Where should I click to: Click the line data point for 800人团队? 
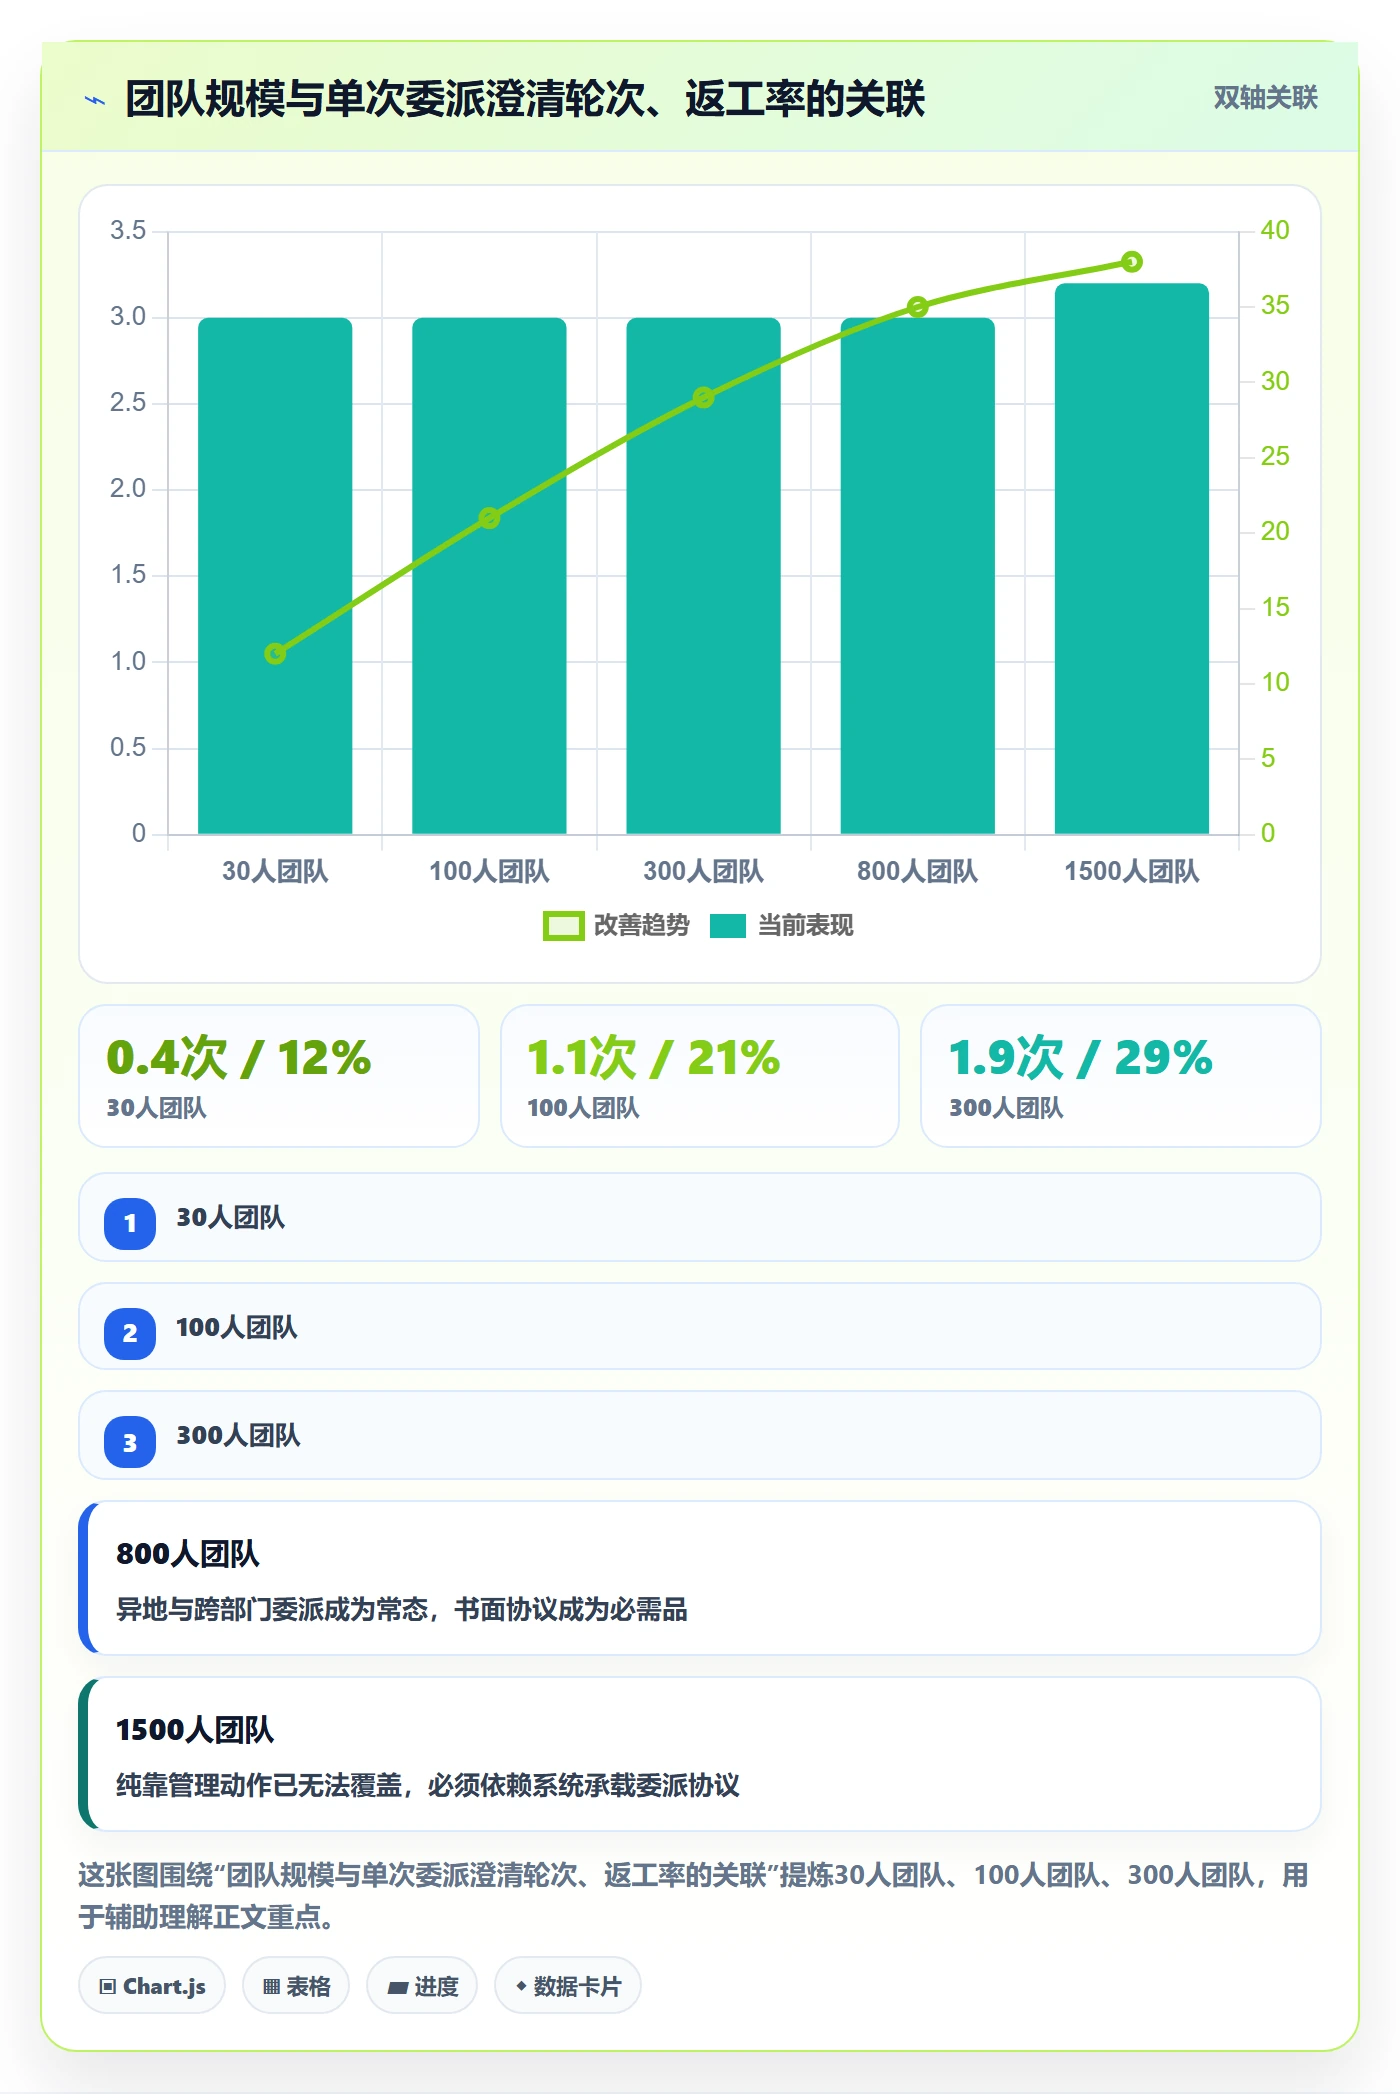918,307
